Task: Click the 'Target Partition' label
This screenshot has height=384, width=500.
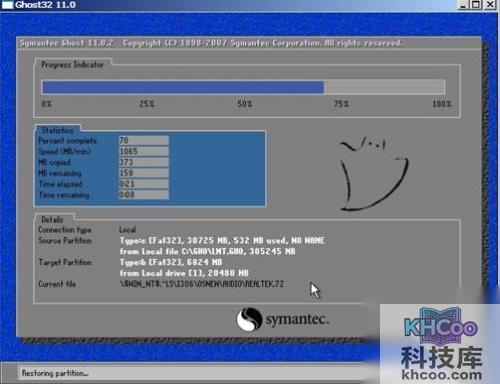Action: tap(65, 262)
